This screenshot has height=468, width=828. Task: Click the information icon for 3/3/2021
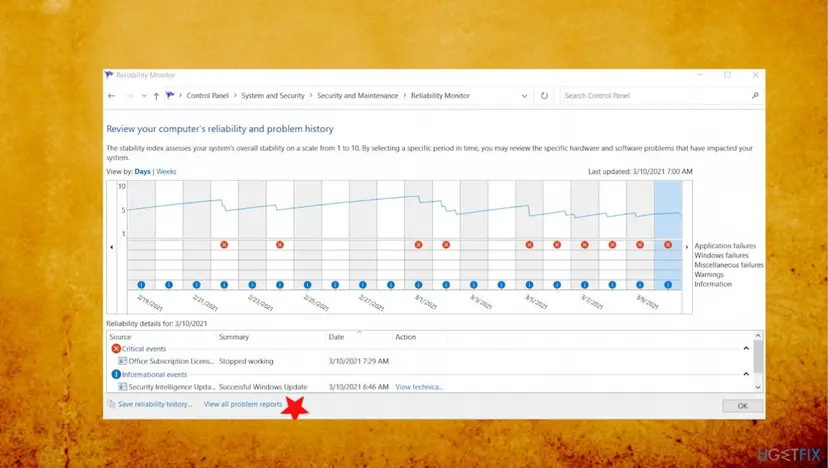click(x=474, y=285)
